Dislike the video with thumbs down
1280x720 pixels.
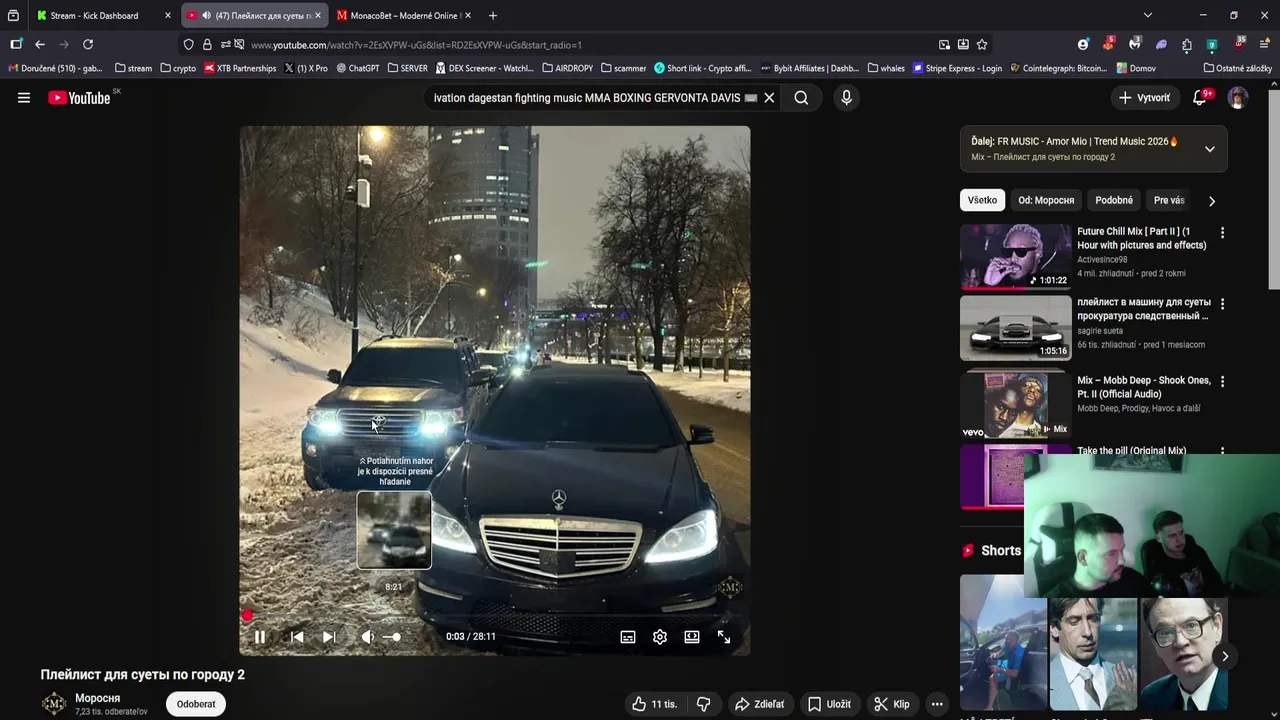pyautogui.click(x=703, y=704)
